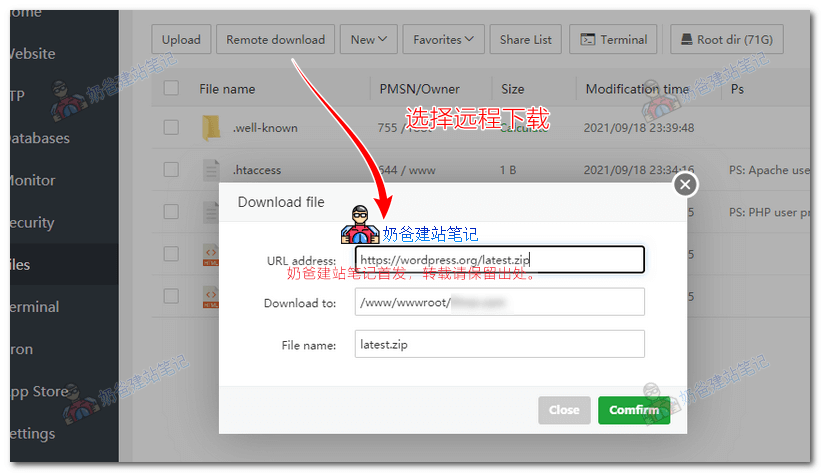Click the gray Close button
This screenshot has height=473, width=821.
click(x=564, y=410)
